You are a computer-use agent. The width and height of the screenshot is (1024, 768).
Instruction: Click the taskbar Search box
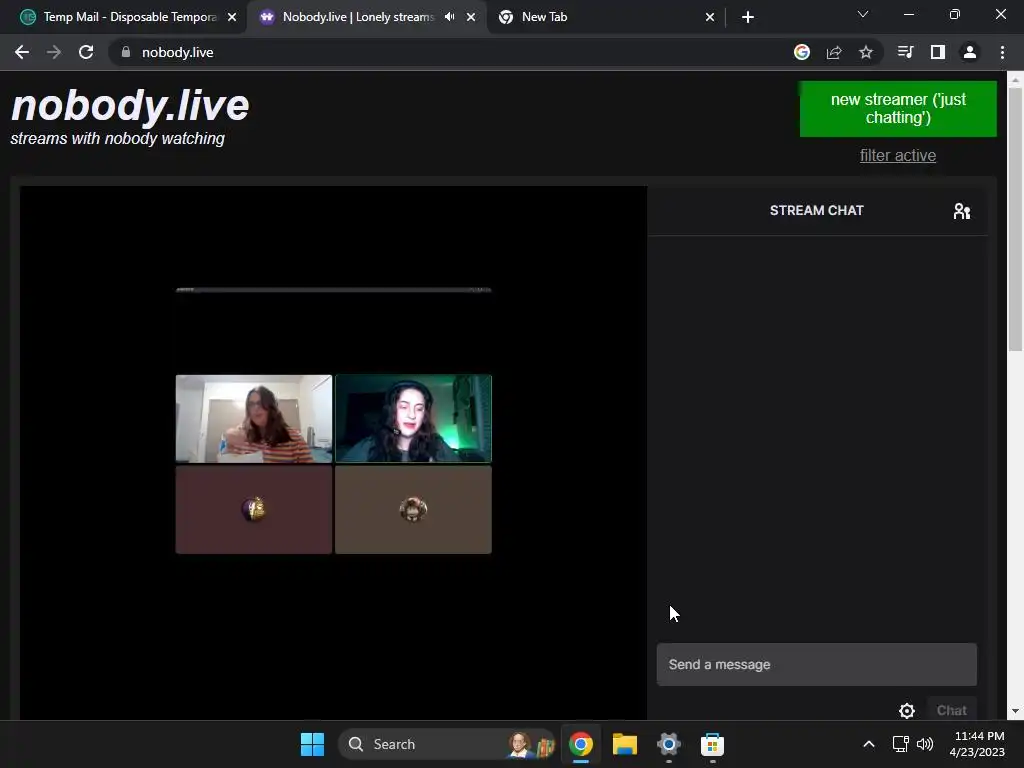[446, 744]
